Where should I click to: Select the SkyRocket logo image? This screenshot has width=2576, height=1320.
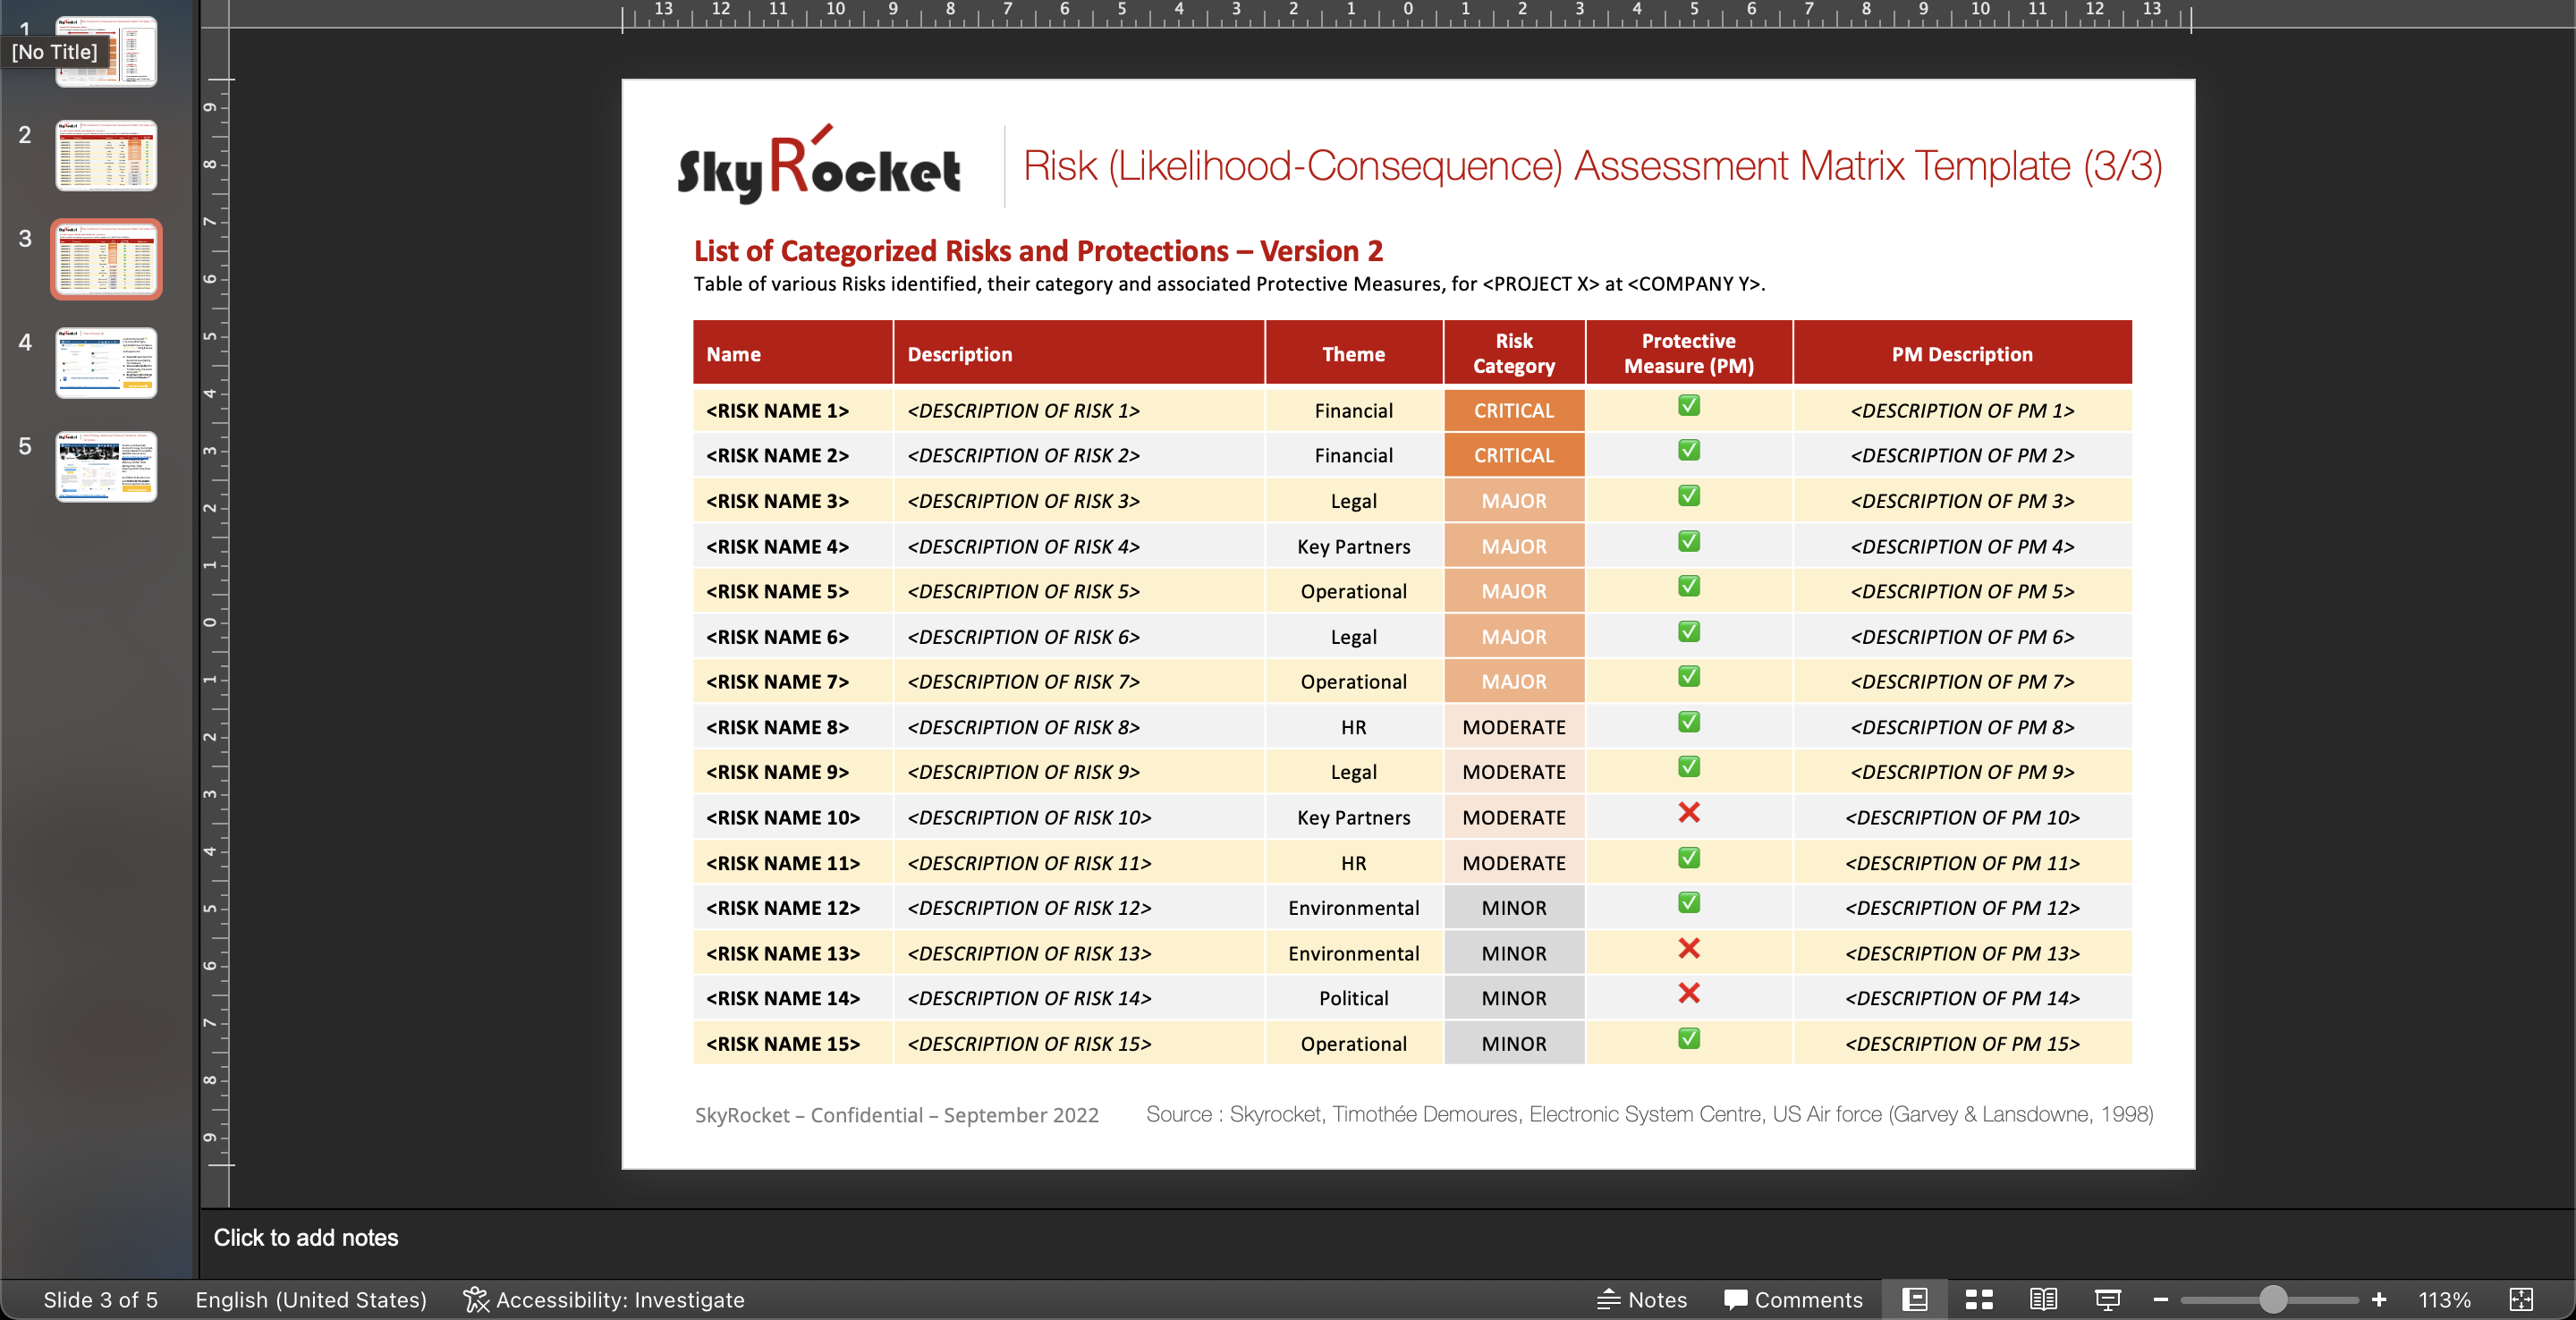coord(819,165)
